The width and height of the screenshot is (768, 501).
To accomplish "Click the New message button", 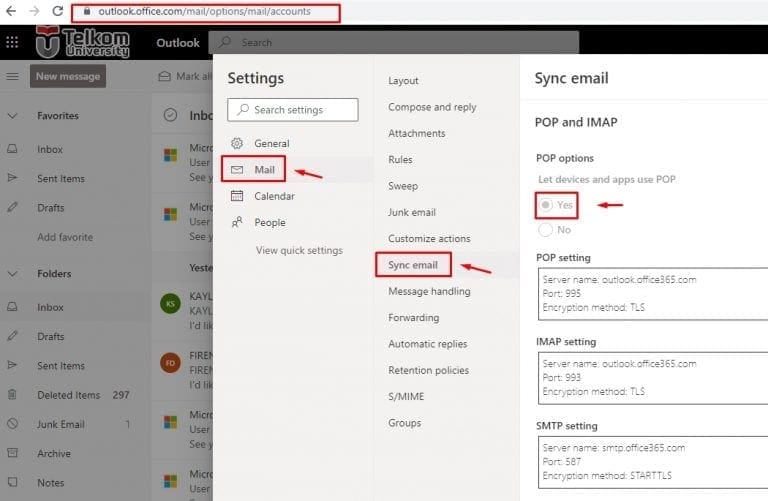I will (68, 76).
